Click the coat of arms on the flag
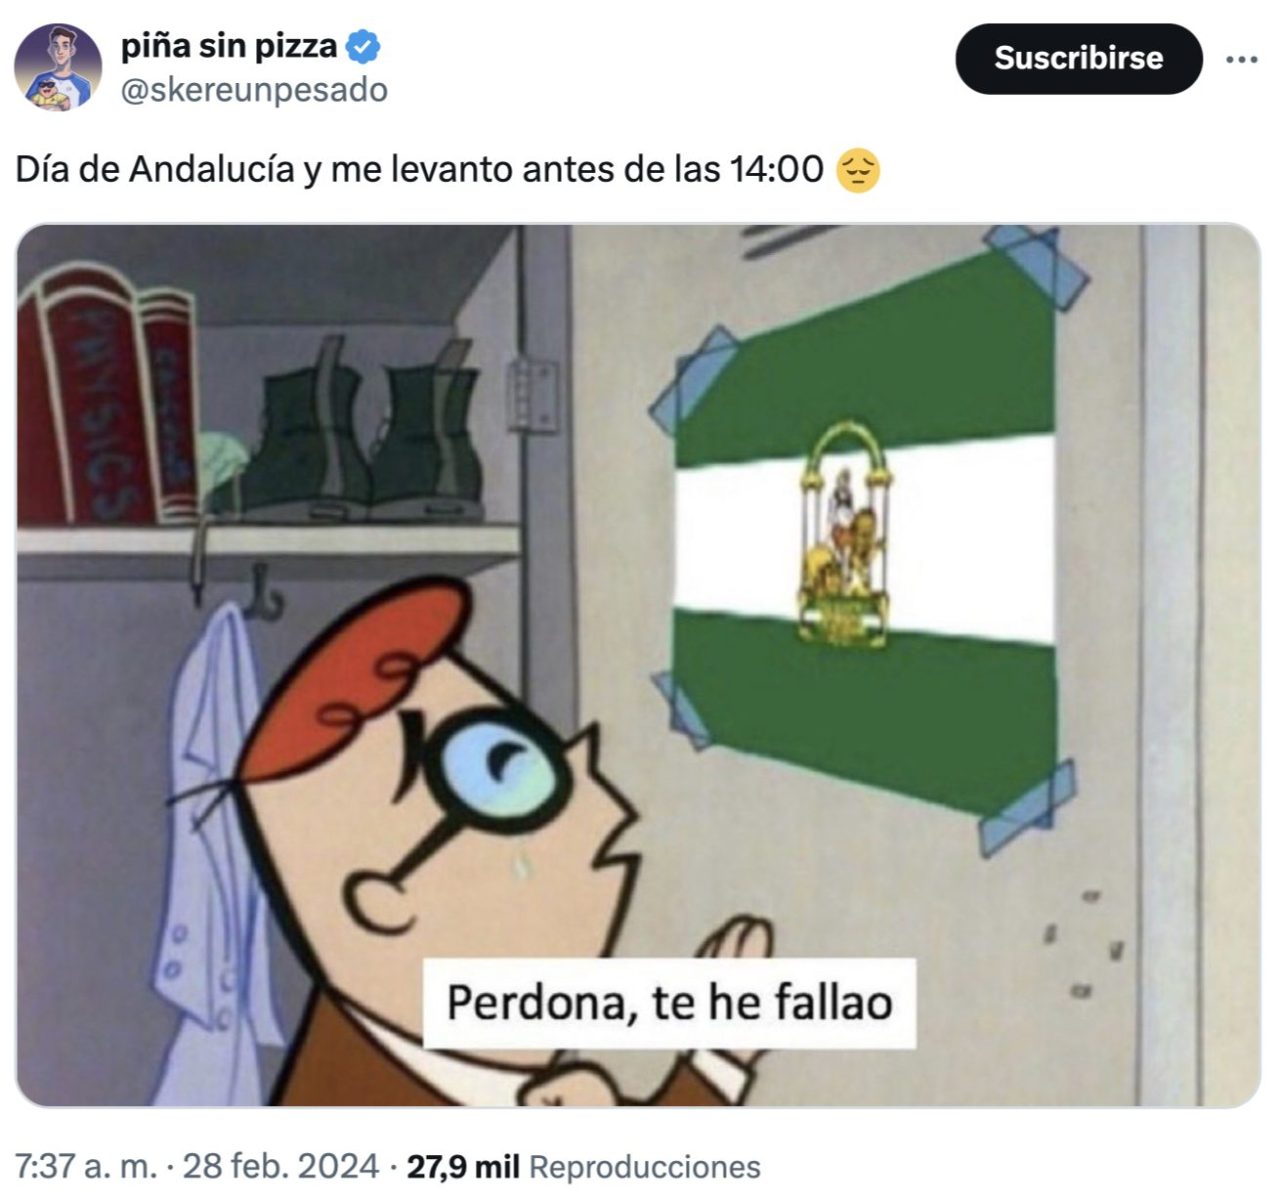 (845, 535)
